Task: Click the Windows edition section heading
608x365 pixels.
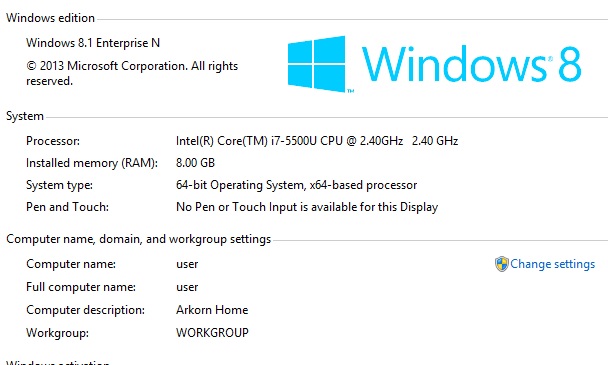Action: tap(50, 18)
